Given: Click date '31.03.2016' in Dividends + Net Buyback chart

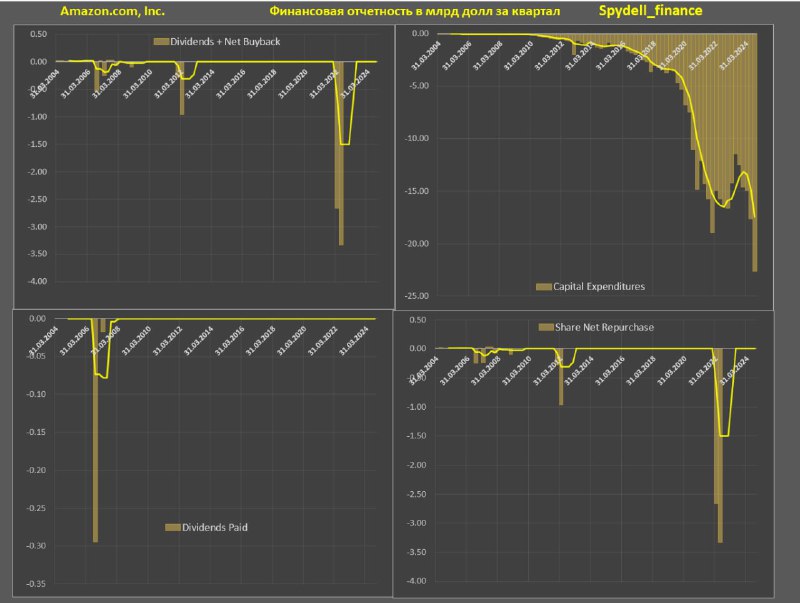Looking at the screenshot, I should [231, 84].
